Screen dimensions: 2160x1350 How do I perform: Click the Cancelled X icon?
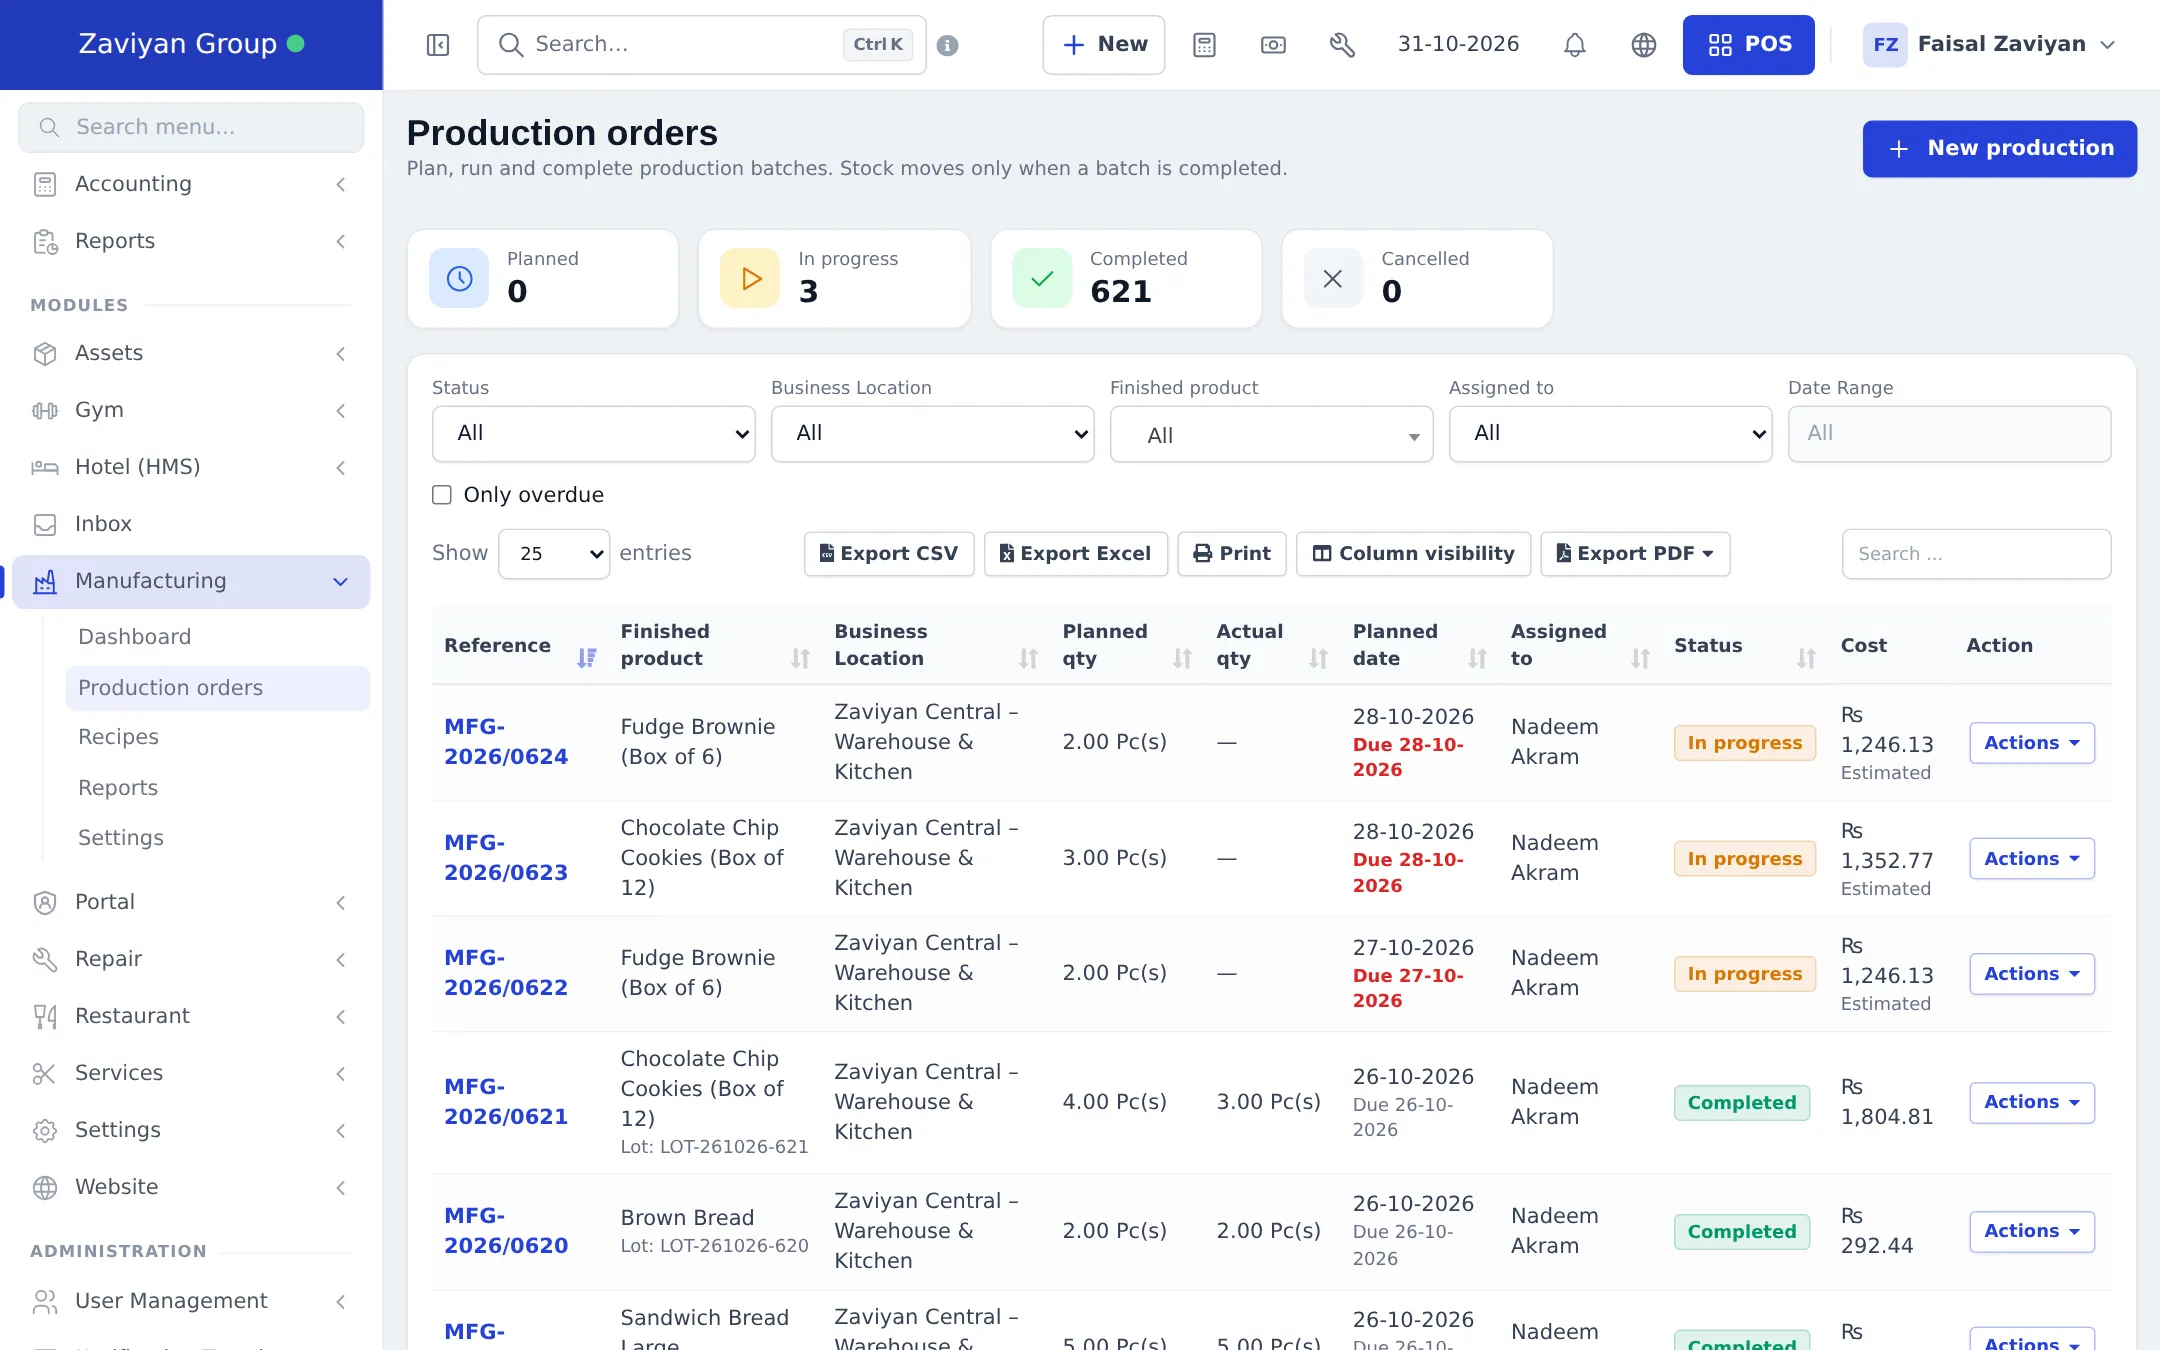(1333, 278)
